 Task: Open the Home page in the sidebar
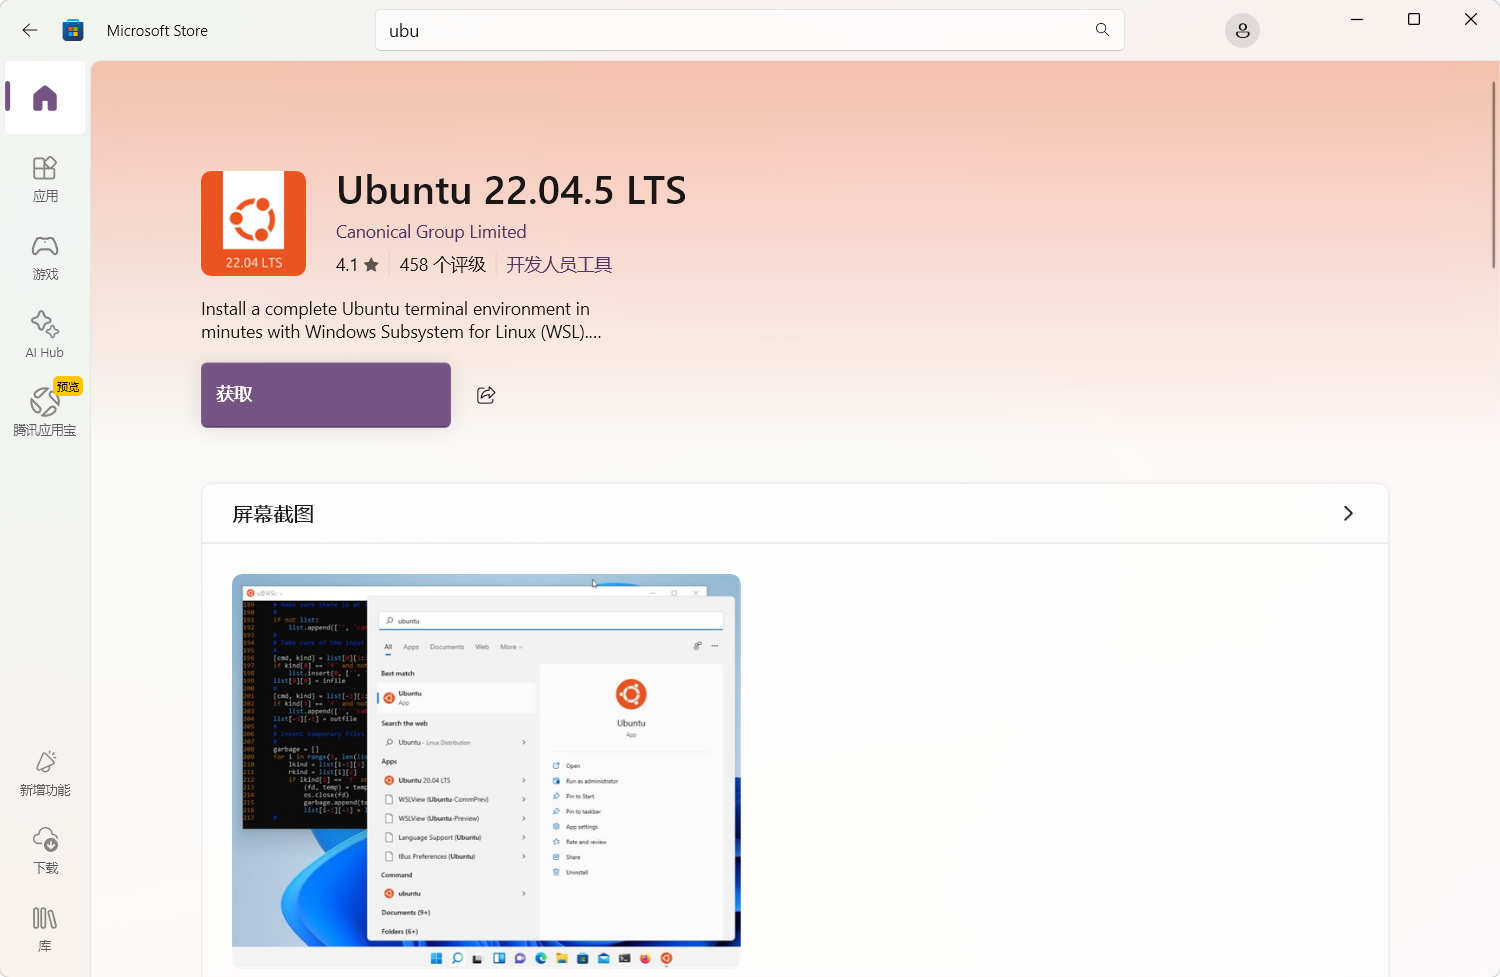[x=45, y=98]
